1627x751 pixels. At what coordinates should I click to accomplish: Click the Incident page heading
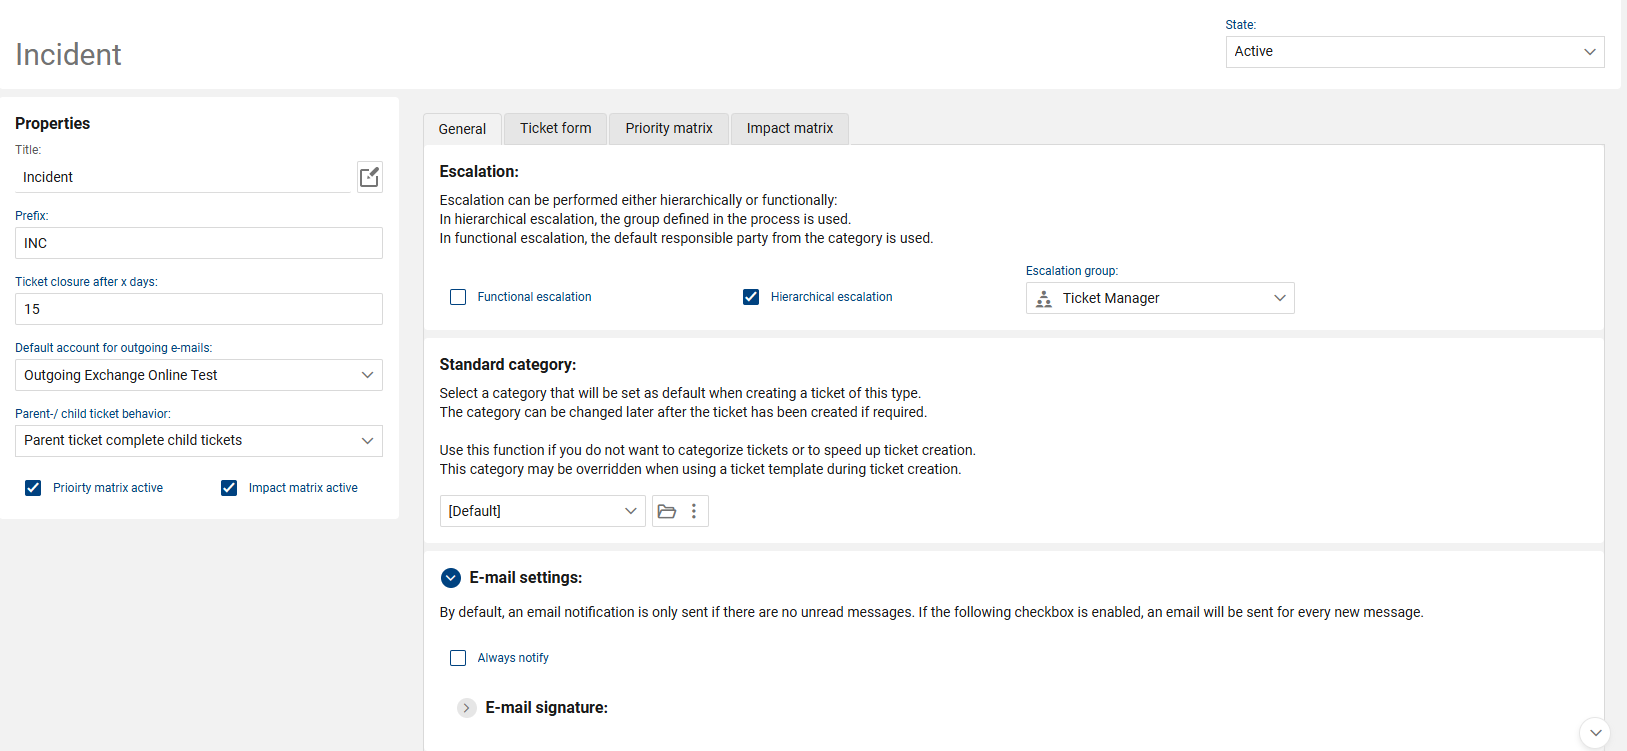(68, 54)
